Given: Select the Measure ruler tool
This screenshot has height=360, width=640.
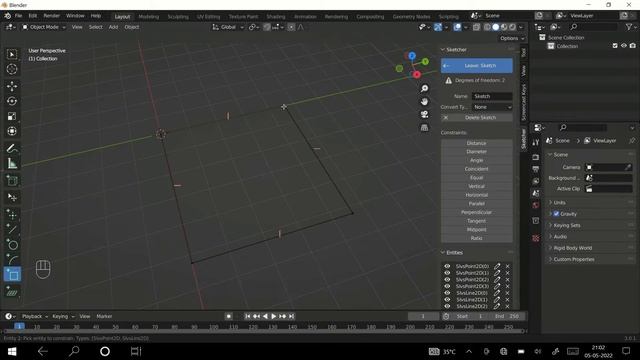Looking at the screenshot, I should point(12,164).
